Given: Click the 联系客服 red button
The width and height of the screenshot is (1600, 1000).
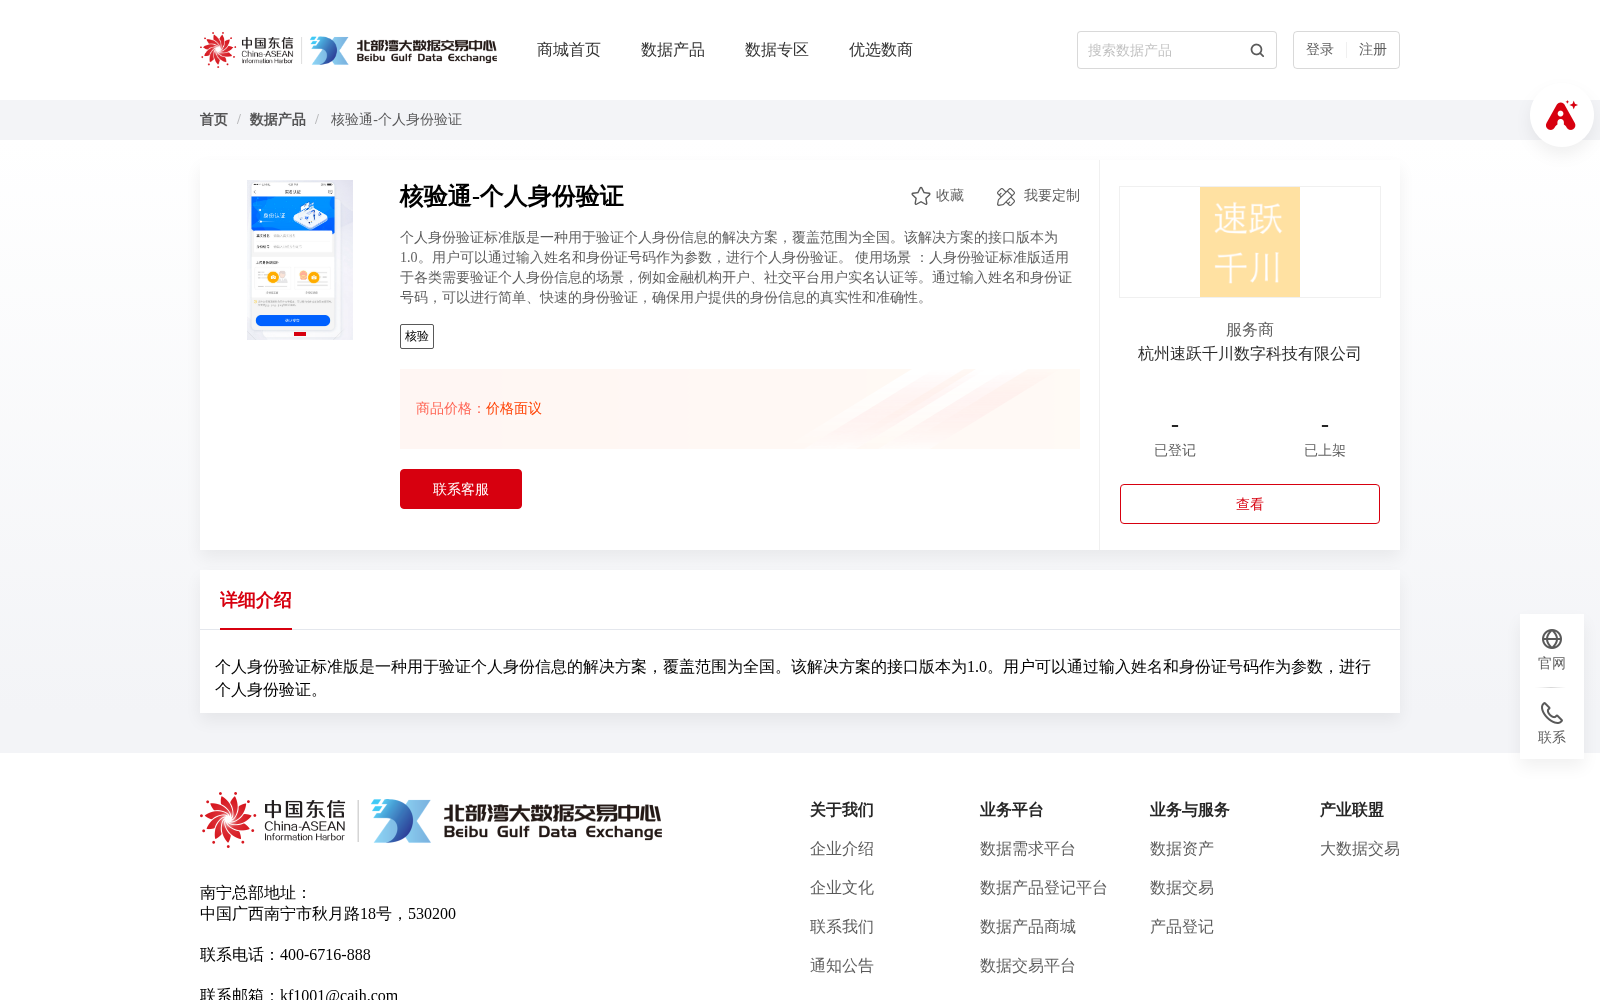Looking at the screenshot, I should click(461, 489).
